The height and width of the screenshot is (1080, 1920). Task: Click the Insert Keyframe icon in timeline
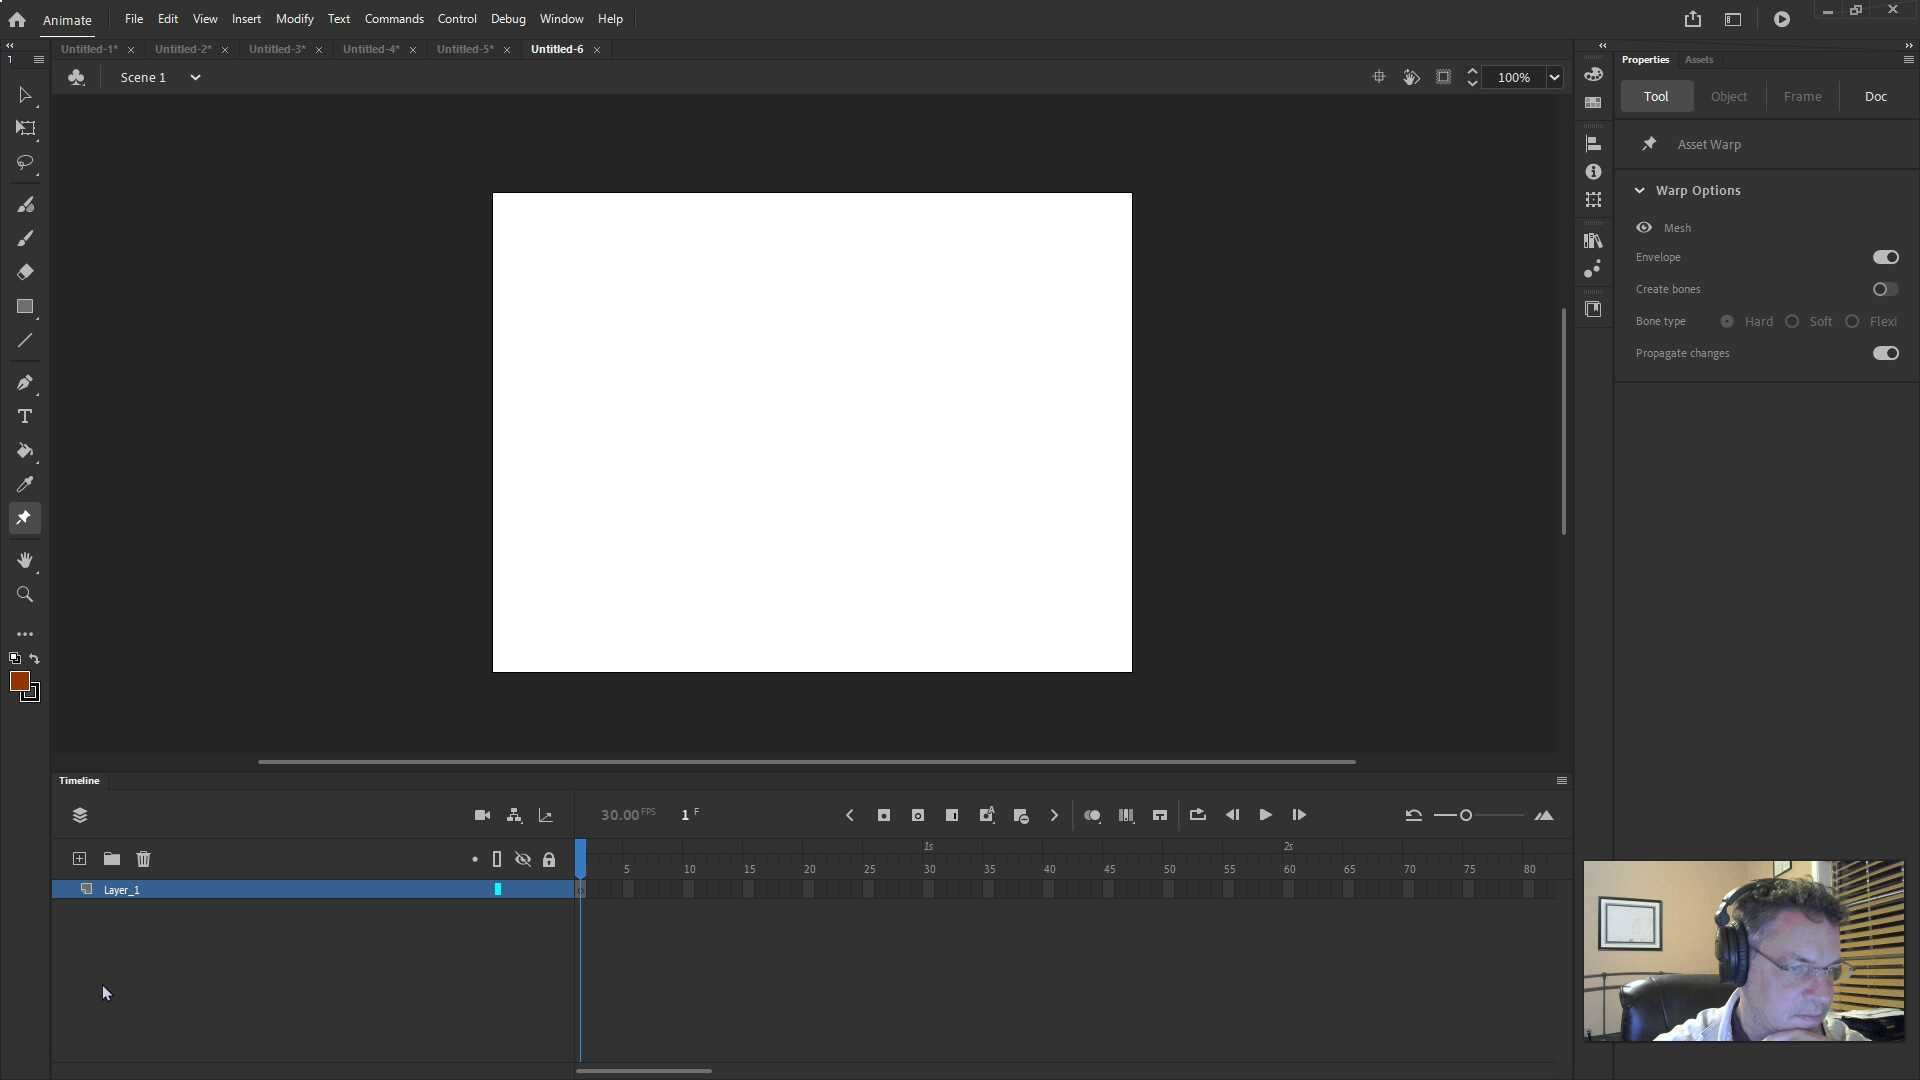884,815
